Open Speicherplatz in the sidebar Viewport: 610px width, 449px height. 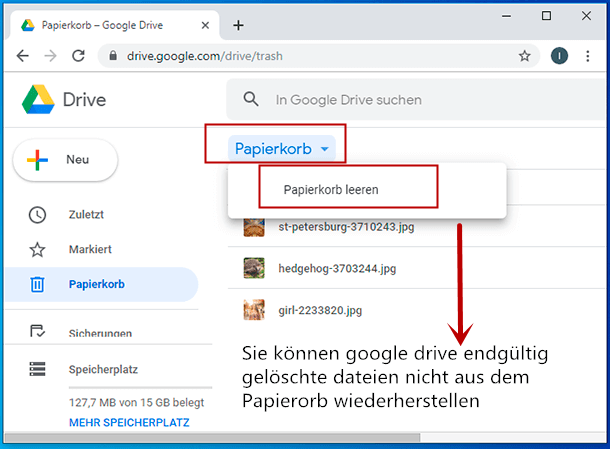[103, 369]
